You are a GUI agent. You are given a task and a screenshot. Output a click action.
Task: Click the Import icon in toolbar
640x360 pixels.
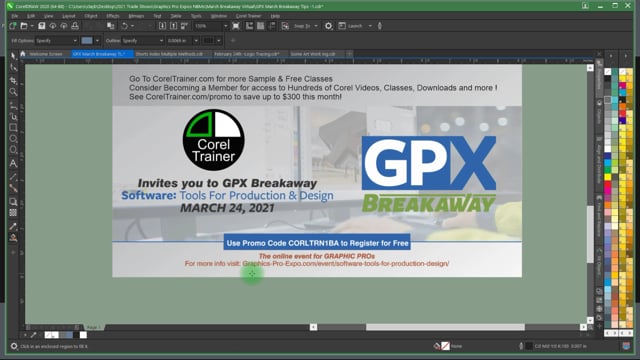(162, 26)
